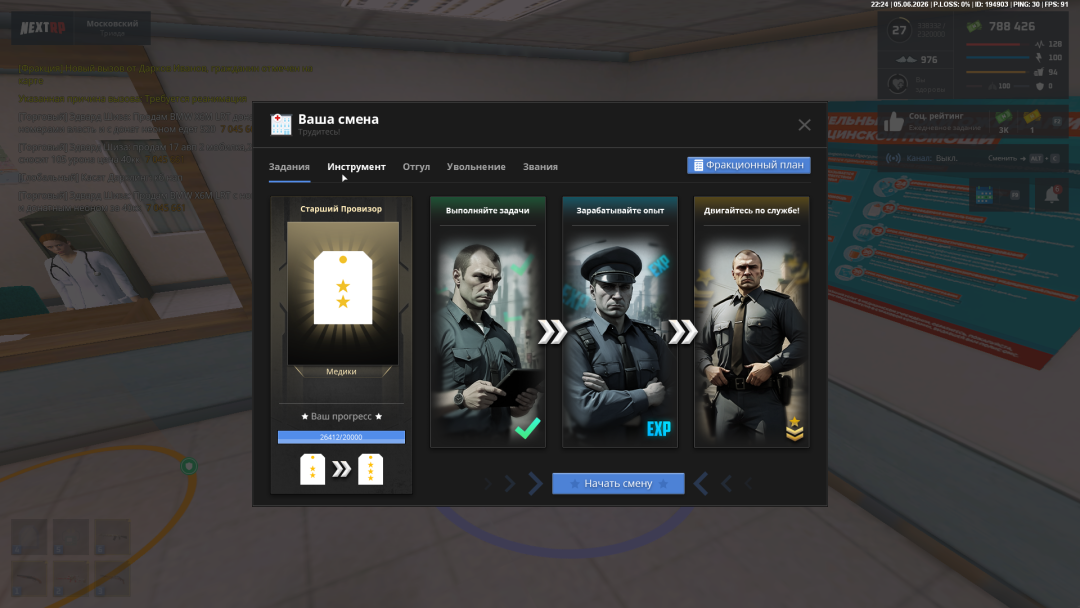
Task: Click the thumbs-up Соц. рейтинг icon
Action: point(893,122)
